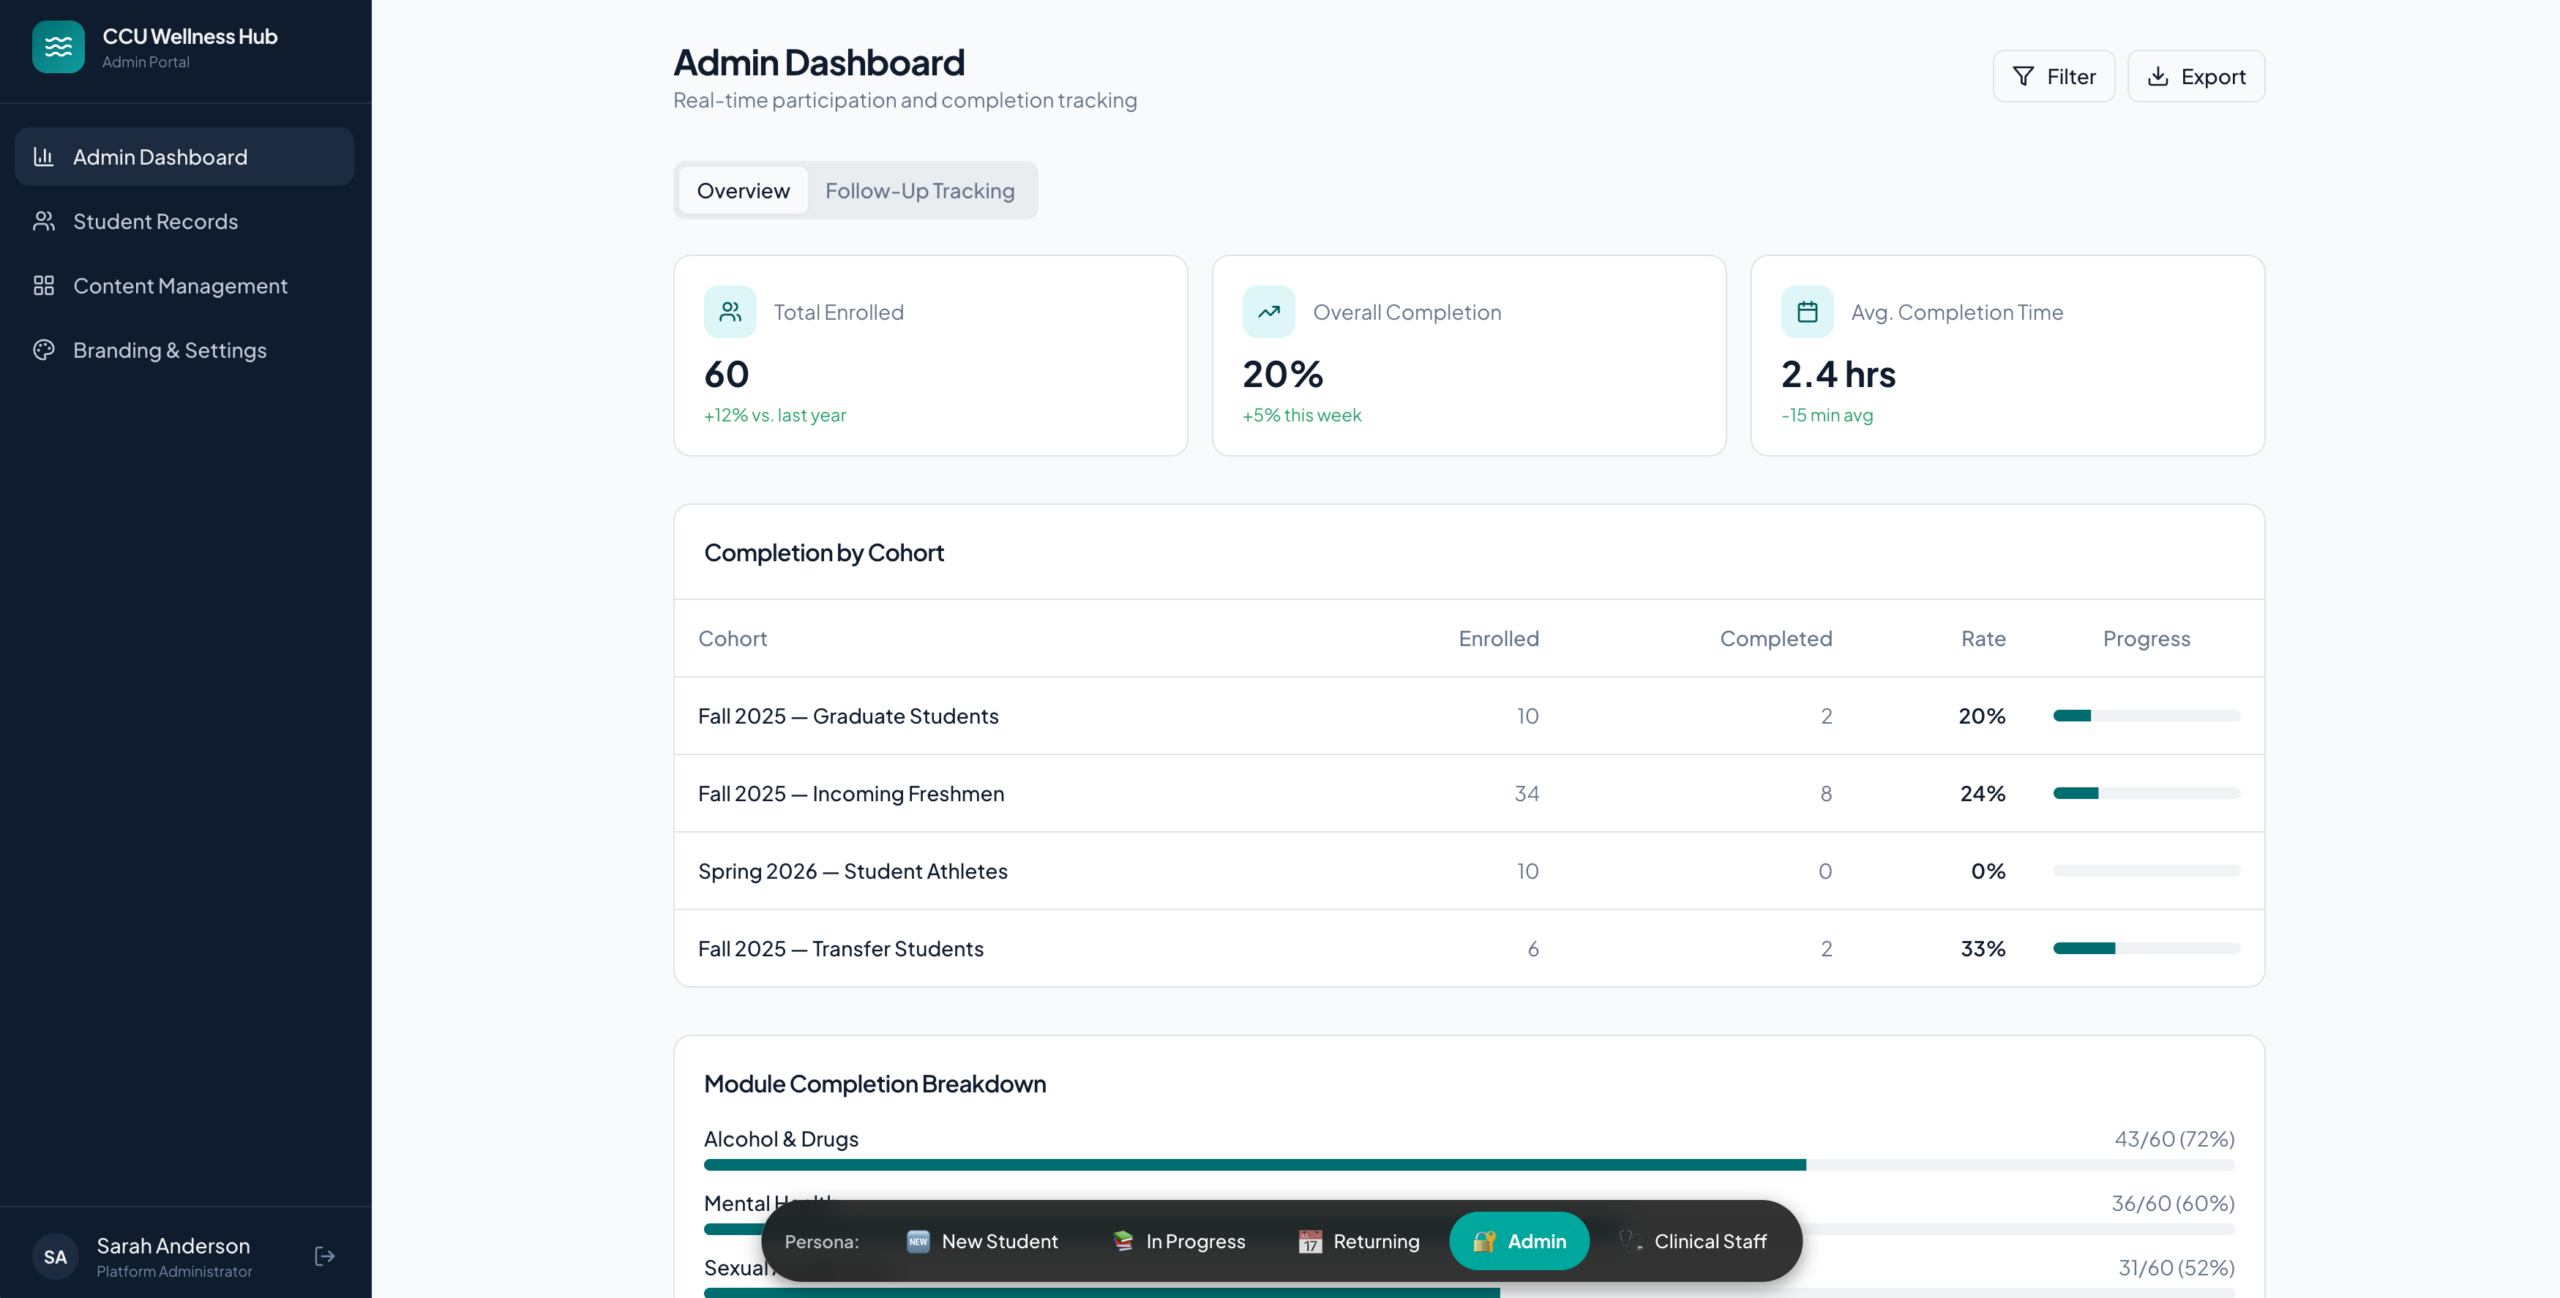Open Content Management in the sidebar
Image resolution: width=2560 pixels, height=1298 pixels.
pyautogui.click(x=180, y=286)
